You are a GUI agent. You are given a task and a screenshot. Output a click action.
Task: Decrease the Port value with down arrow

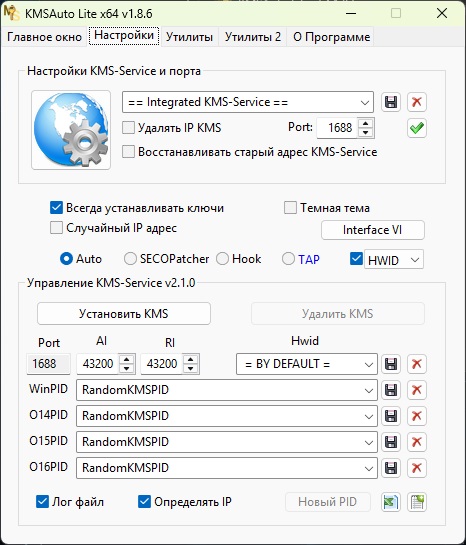coord(365,132)
